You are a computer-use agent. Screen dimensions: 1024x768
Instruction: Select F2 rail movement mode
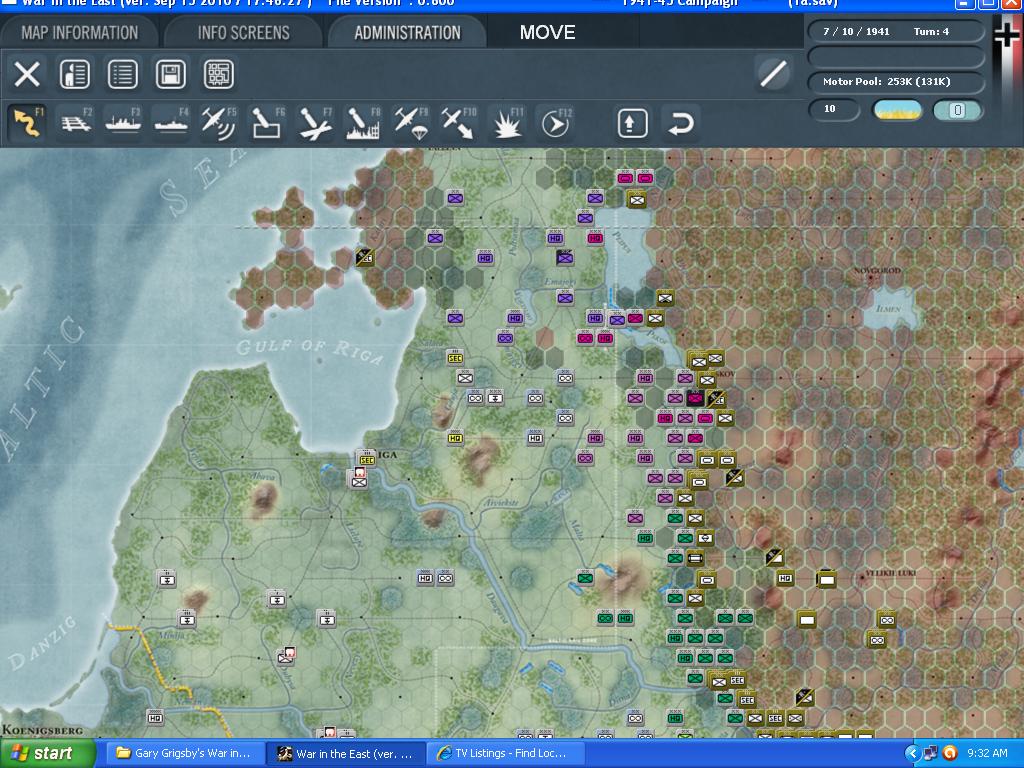pos(76,123)
